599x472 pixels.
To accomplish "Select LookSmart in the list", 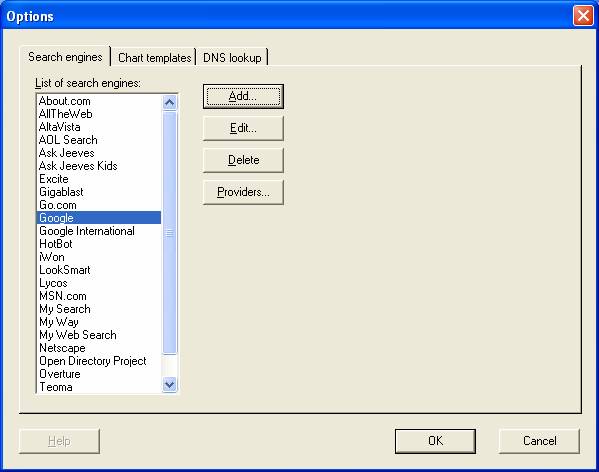I will [99, 270].
